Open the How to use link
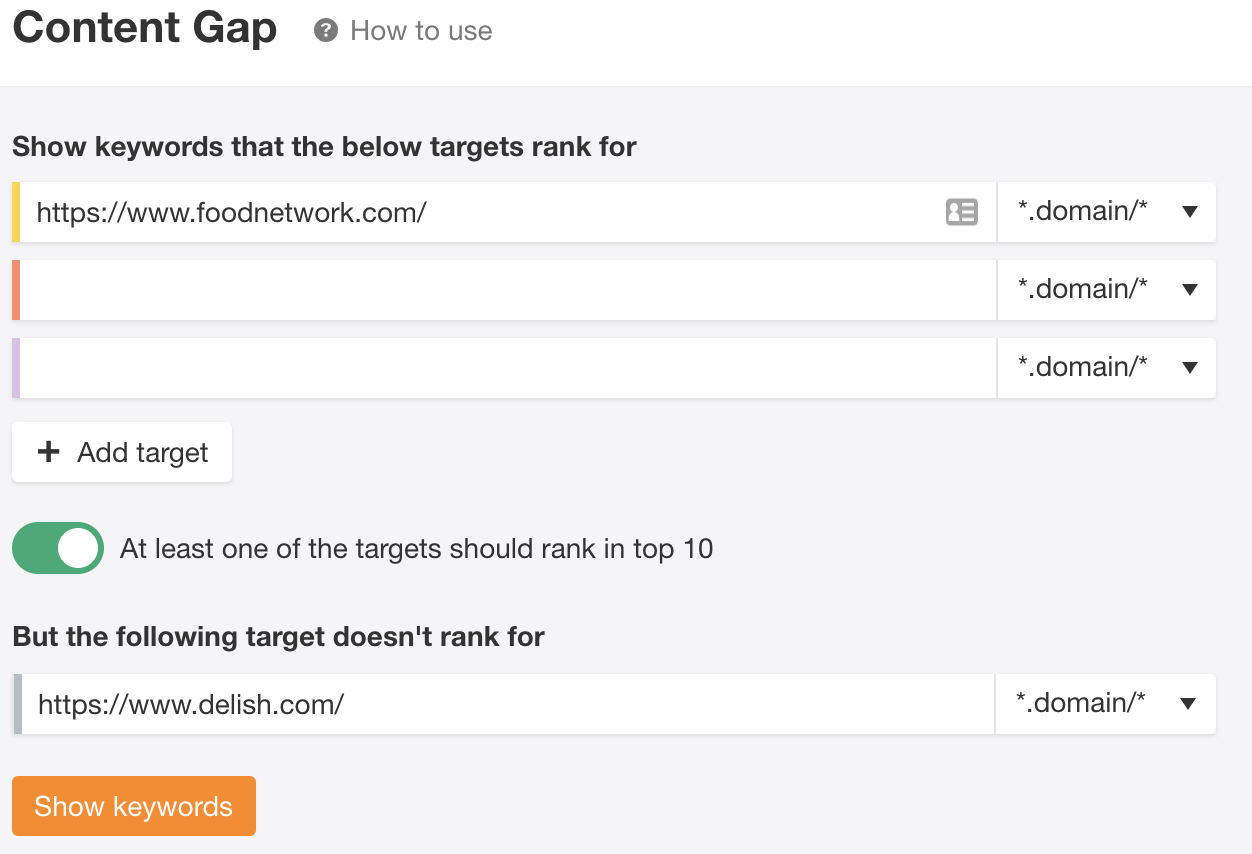The image size is (1252, 854). [421, 31]
